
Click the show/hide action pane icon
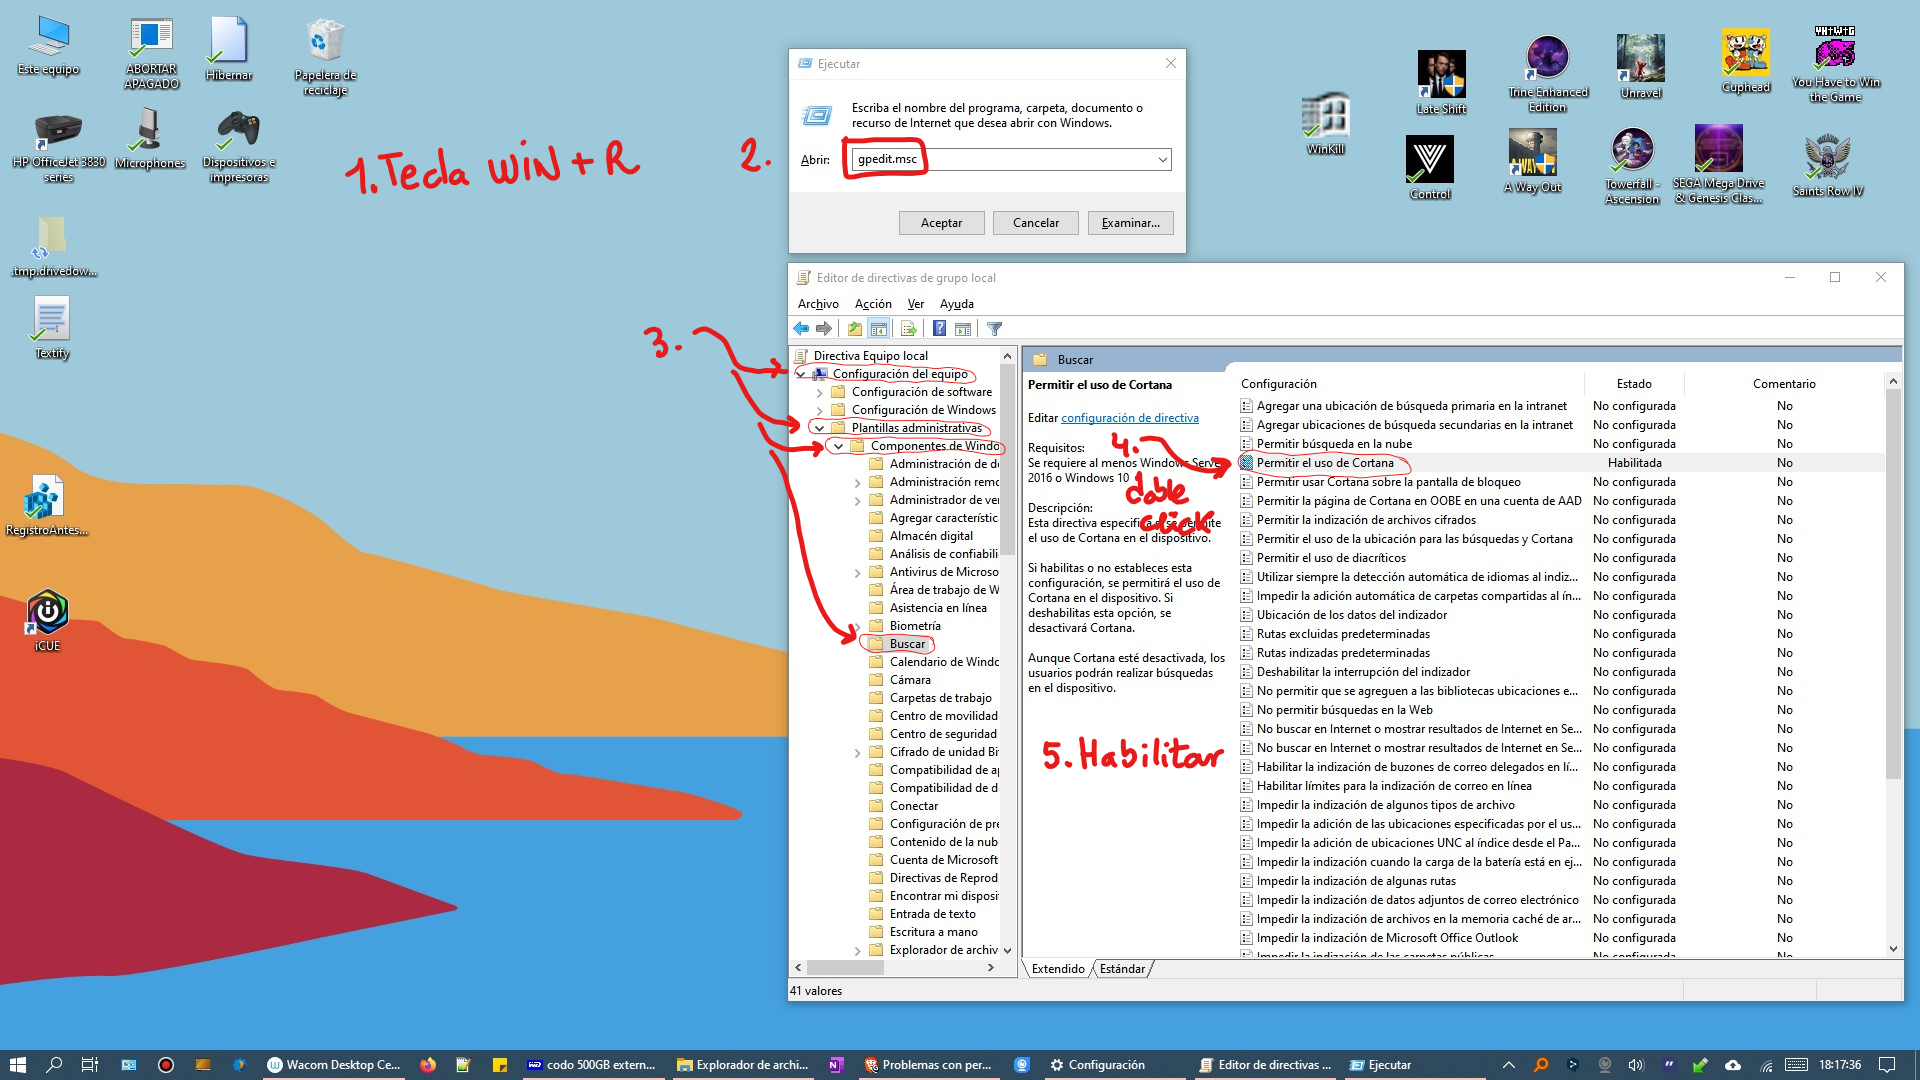[x=963, y=328]
